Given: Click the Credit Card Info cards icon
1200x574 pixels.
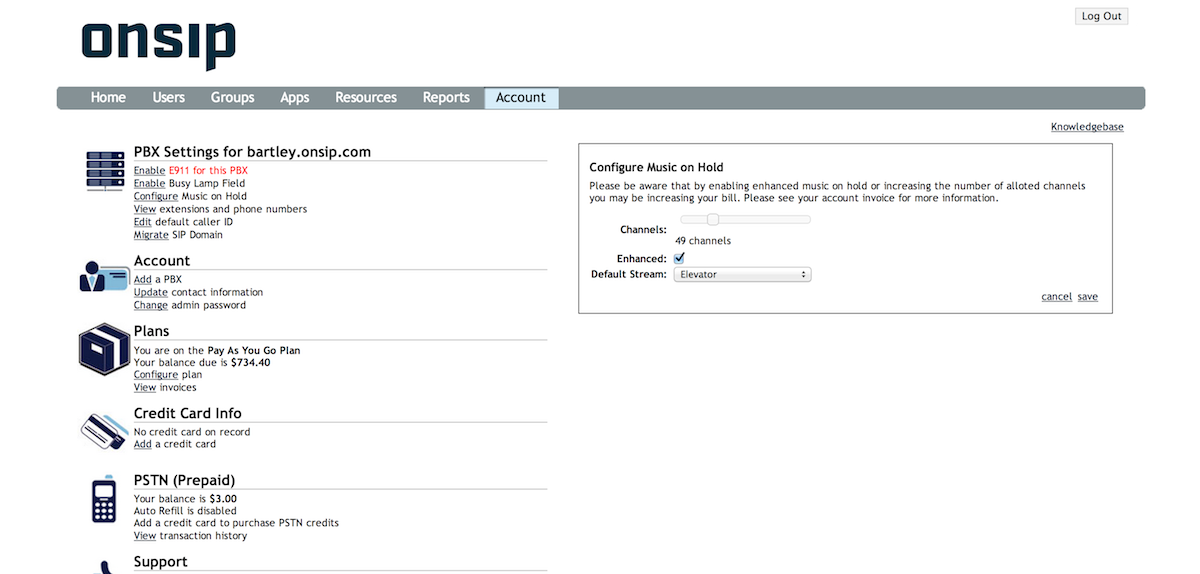Looking at the screenshot, I should click(105, 431).
